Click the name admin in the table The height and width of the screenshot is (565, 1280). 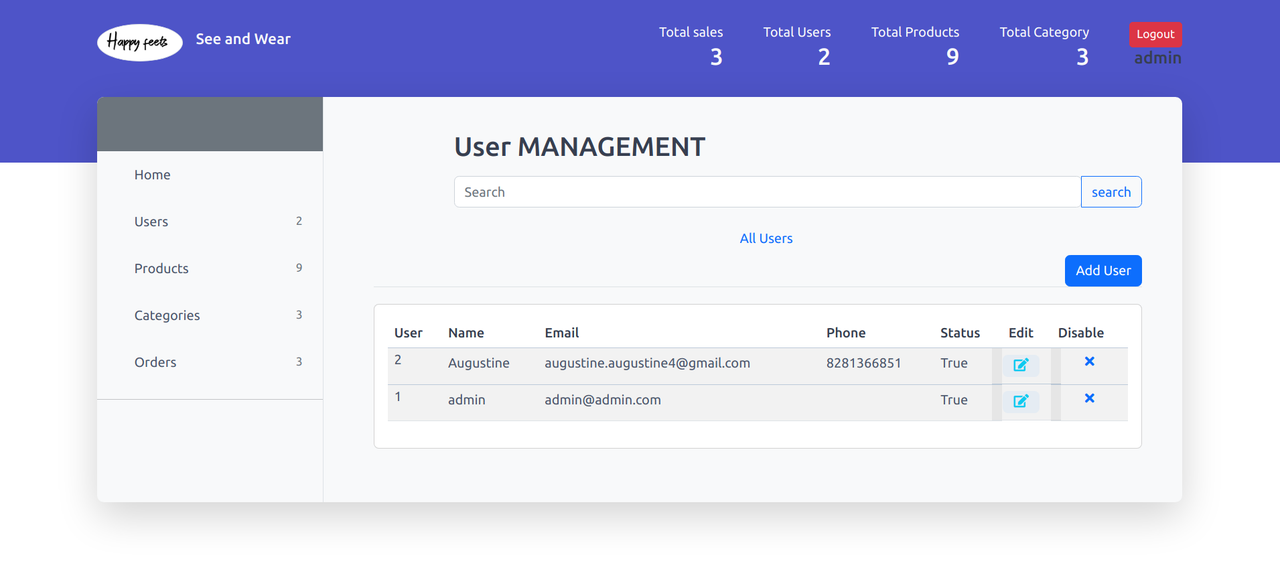(467, 400)
